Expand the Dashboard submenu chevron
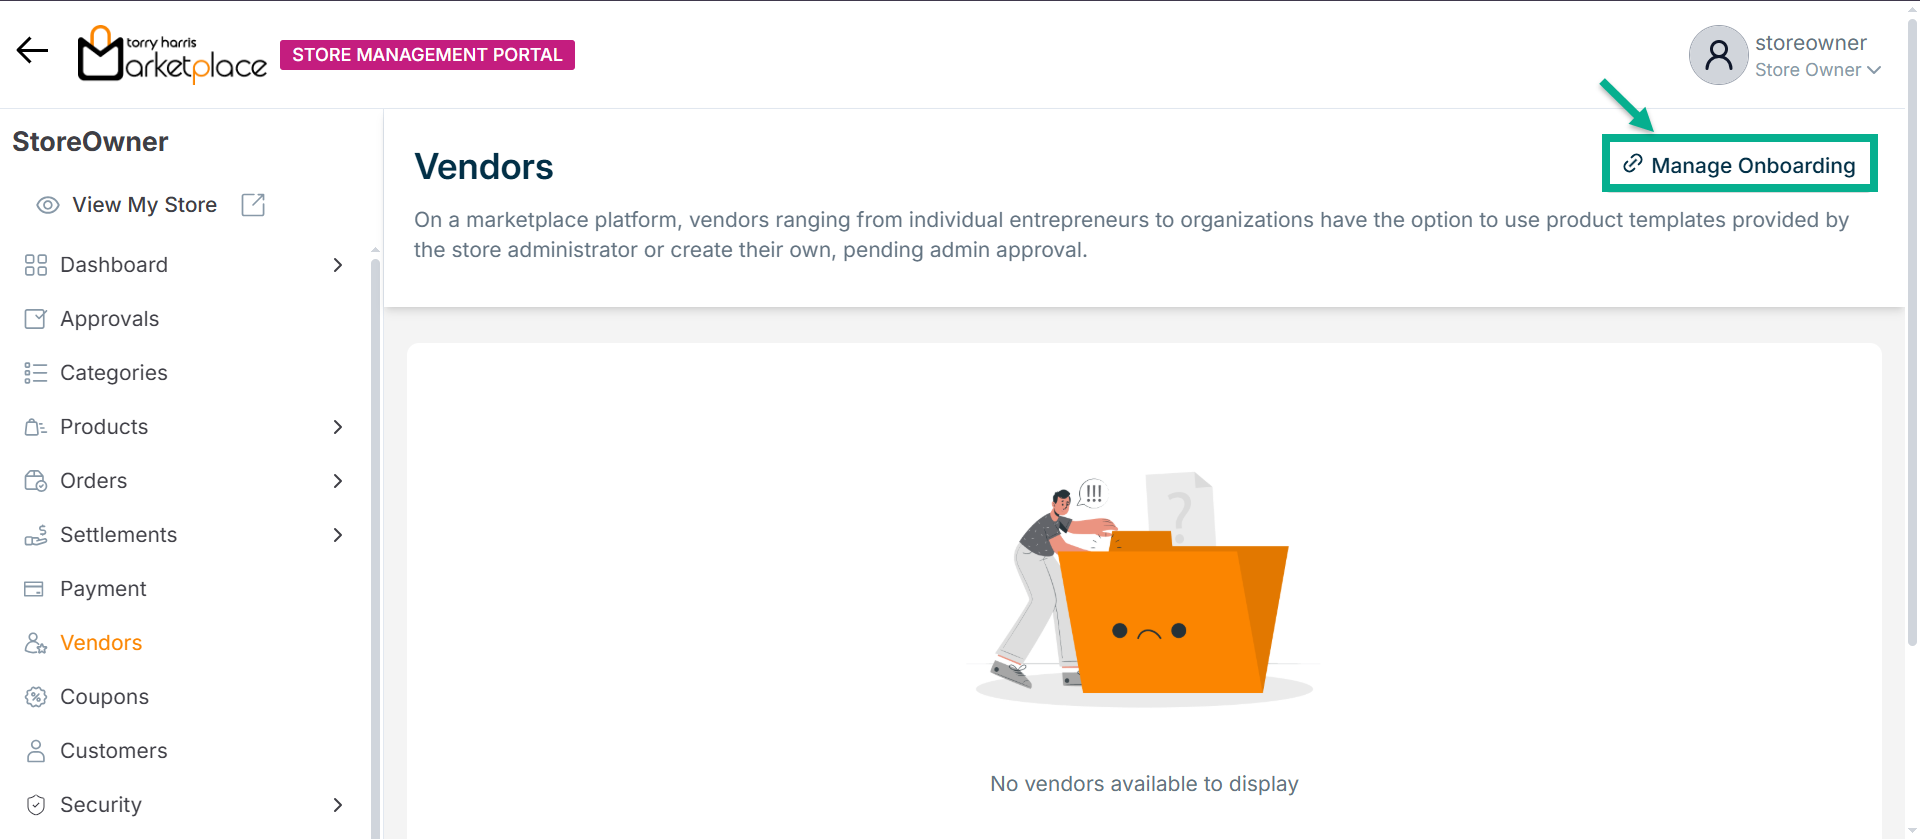 tap(338, 265)
